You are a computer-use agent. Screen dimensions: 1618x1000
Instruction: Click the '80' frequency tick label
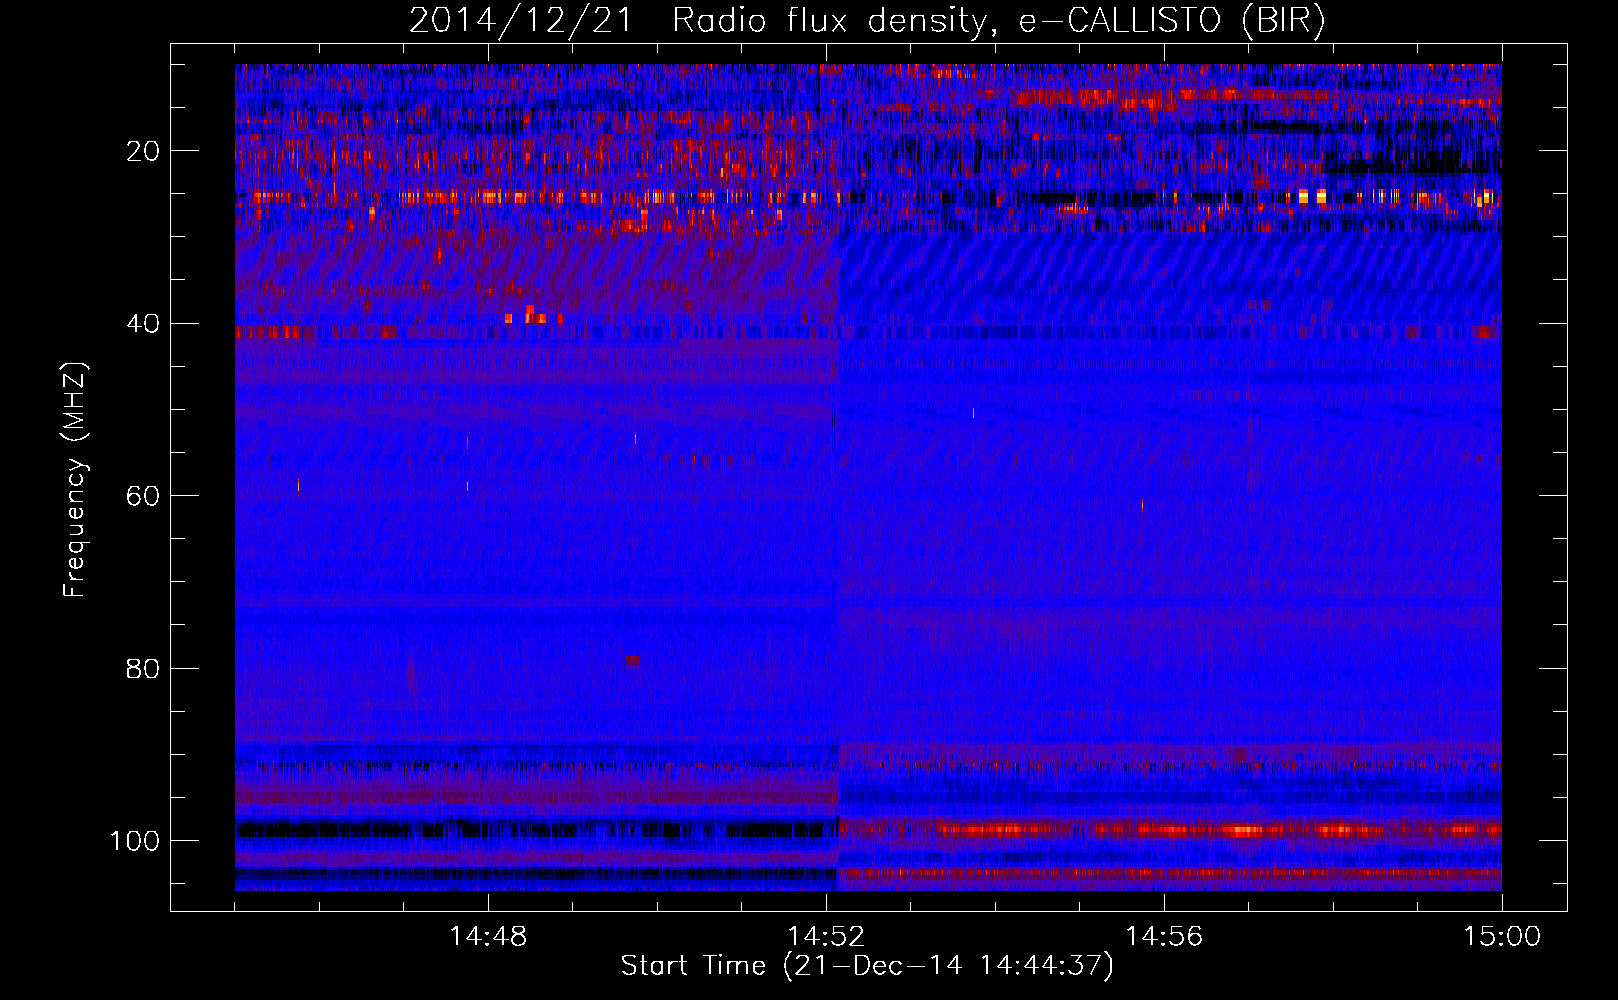(x=143, y=668)
